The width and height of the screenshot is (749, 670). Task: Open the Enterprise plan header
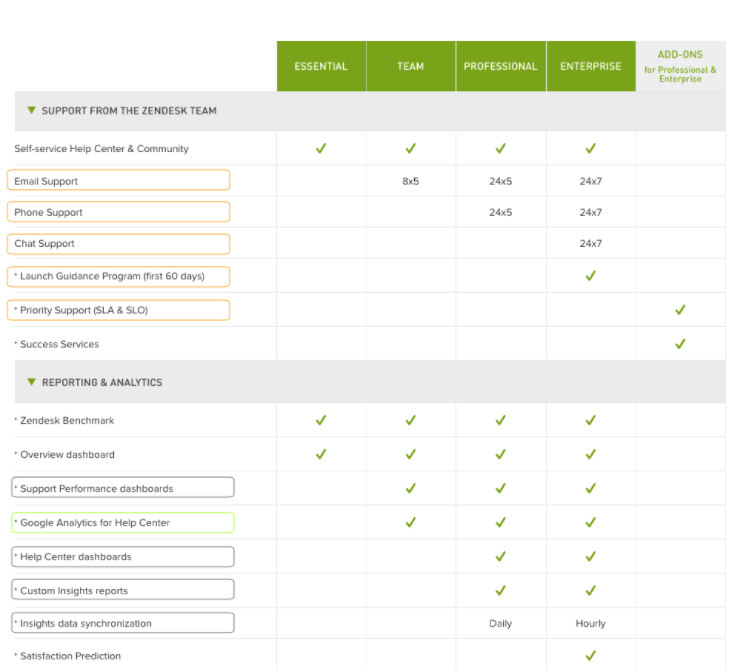[x=591, y=66]
